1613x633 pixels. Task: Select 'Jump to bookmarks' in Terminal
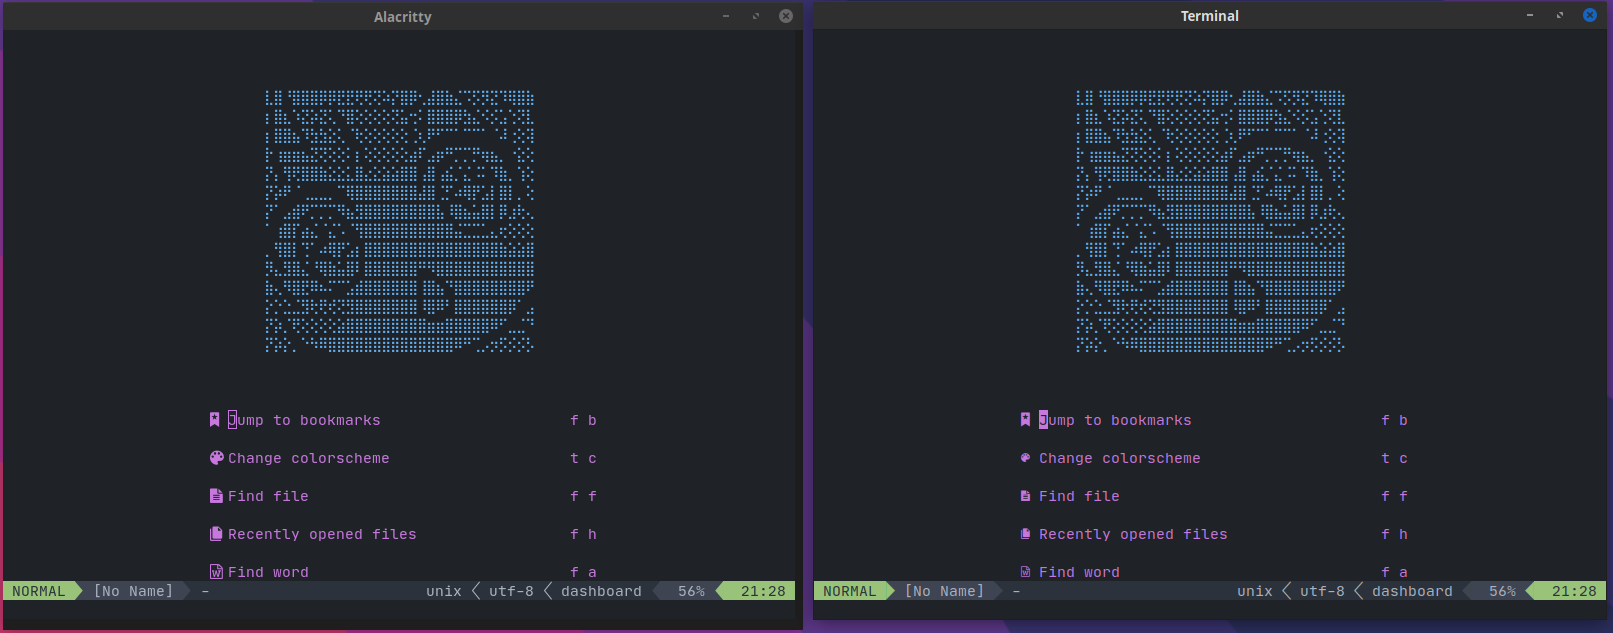click(1115, 420)
